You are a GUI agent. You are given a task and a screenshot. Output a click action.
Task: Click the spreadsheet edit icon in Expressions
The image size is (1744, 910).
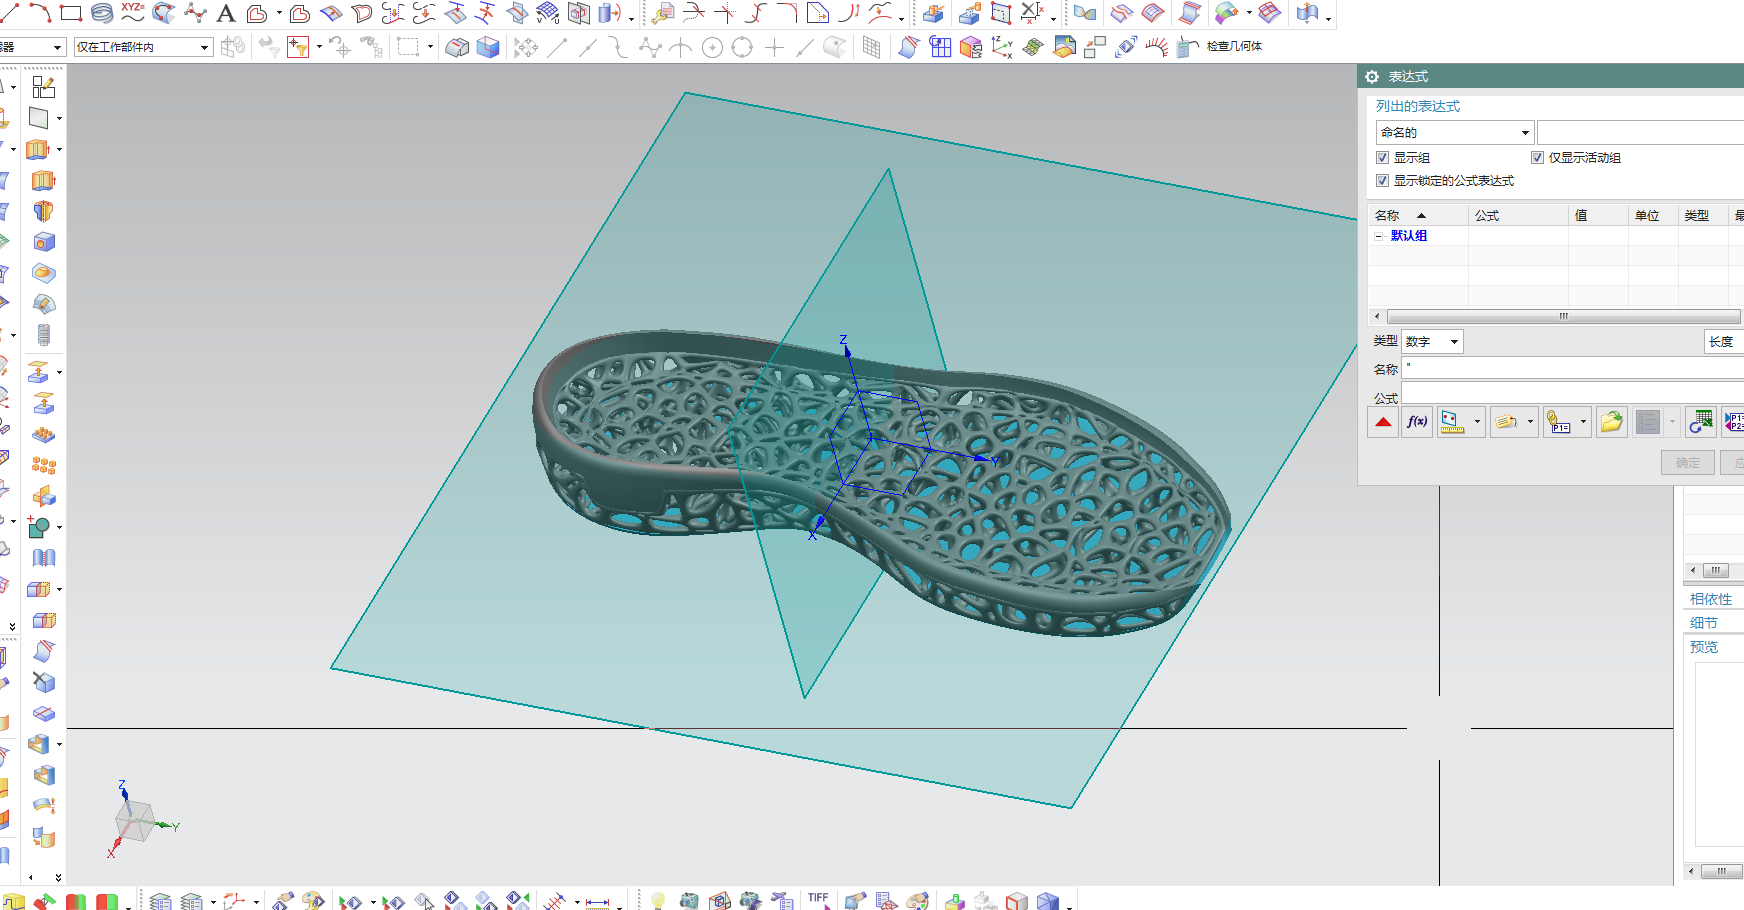1699,422
